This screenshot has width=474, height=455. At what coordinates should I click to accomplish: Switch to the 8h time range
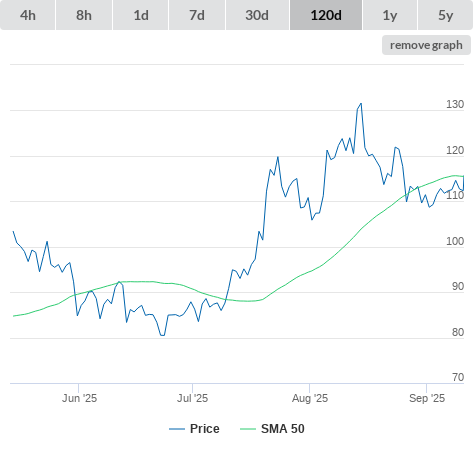click(x=84, y=15)
